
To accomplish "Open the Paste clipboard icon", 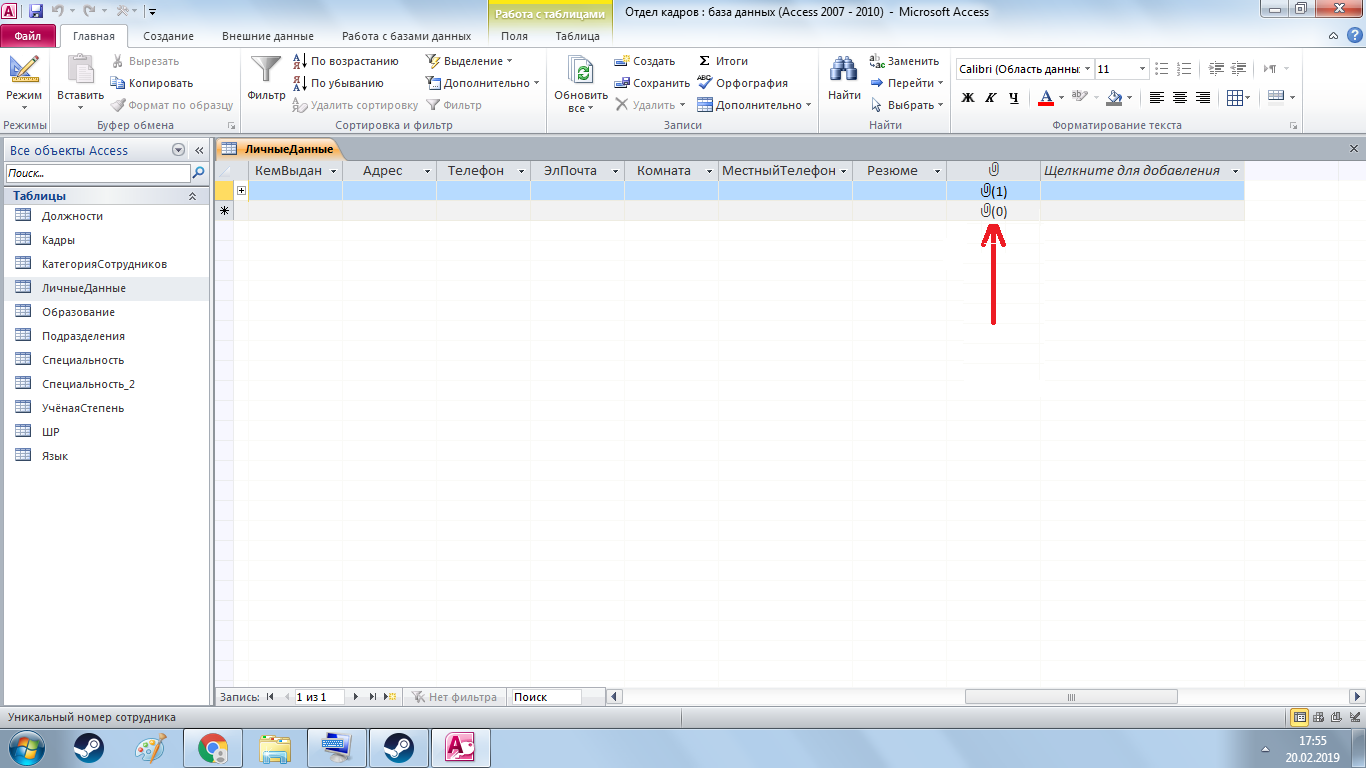I will coord(80,70).
